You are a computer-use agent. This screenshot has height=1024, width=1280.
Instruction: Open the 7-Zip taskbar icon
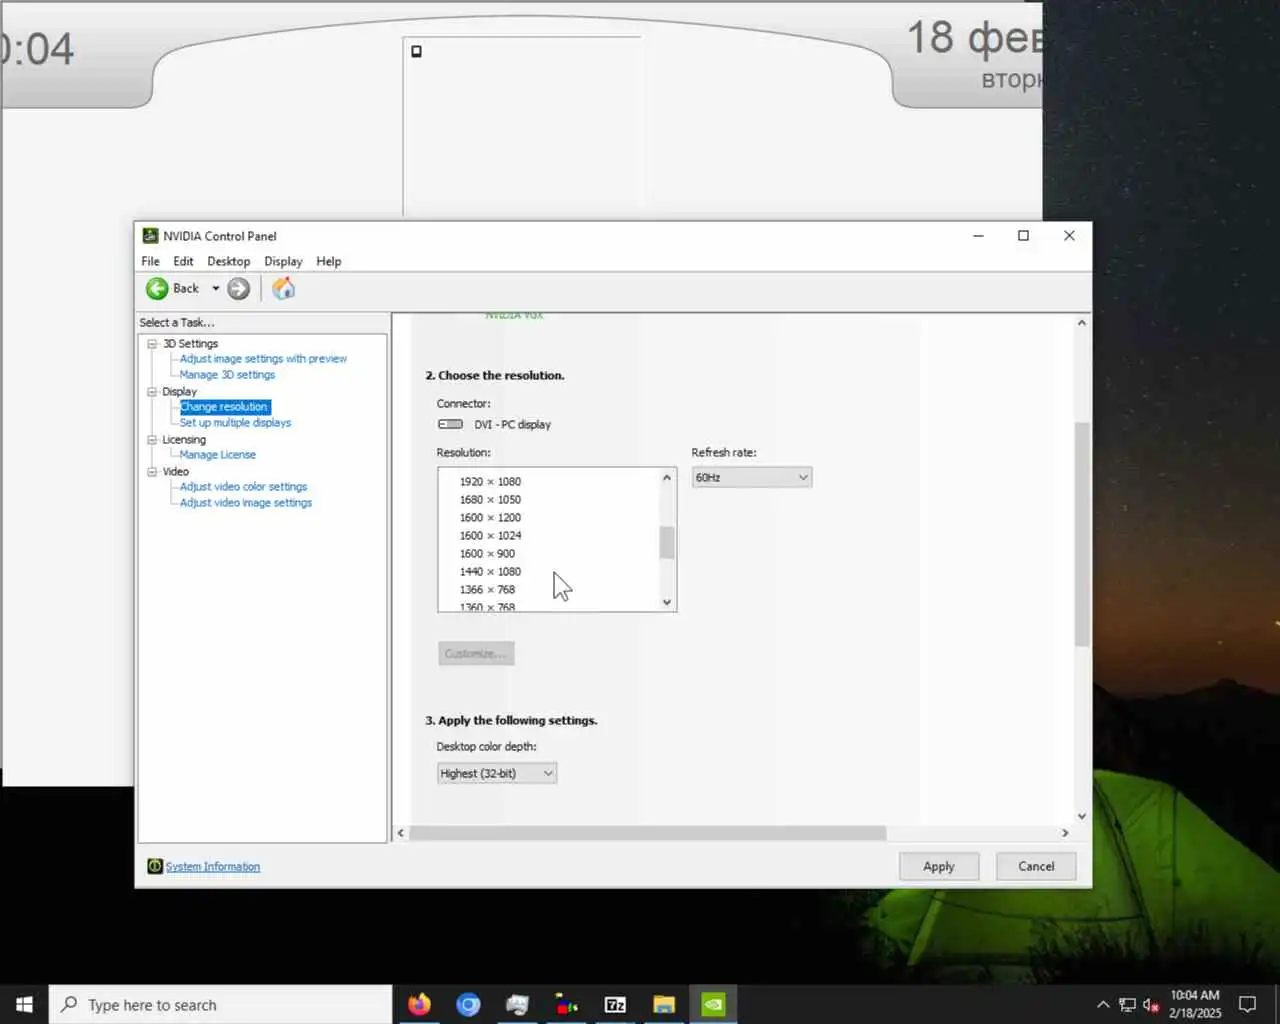coord(615,1005)
